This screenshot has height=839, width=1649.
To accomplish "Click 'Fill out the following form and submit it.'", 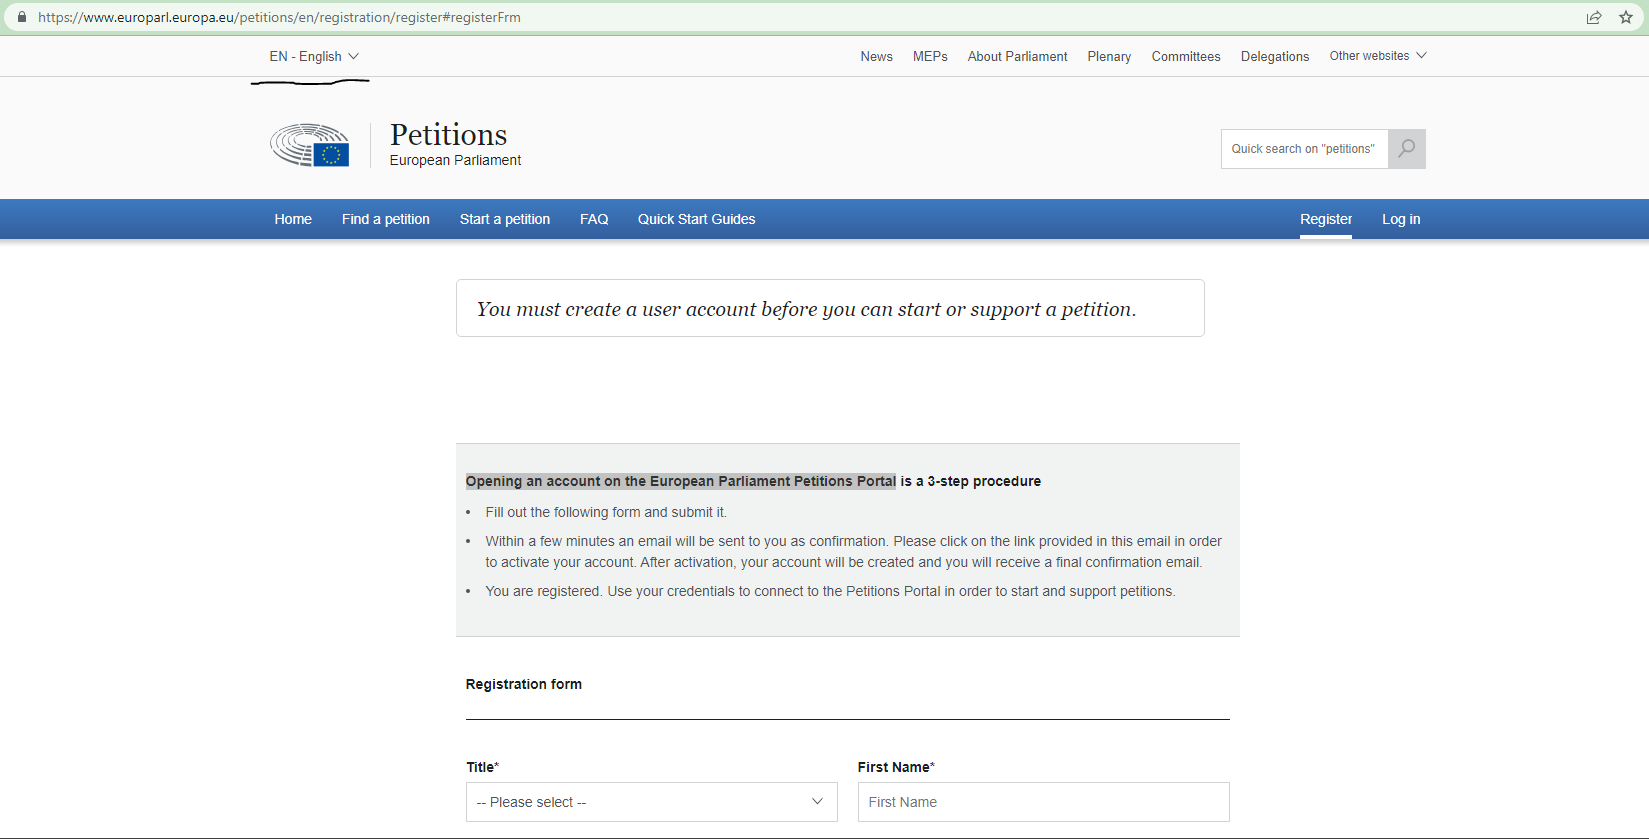I will coord(606,512).
